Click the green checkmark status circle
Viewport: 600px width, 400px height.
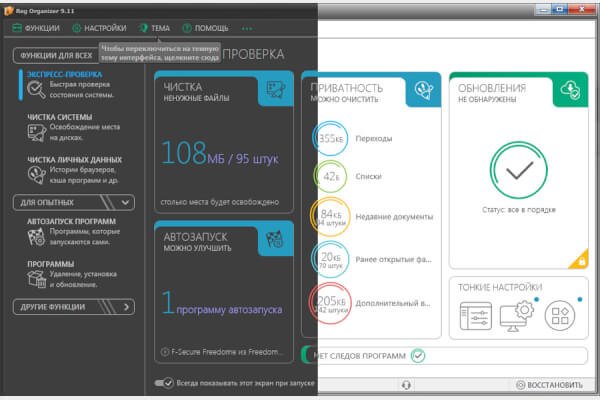(x=519, y=170)
